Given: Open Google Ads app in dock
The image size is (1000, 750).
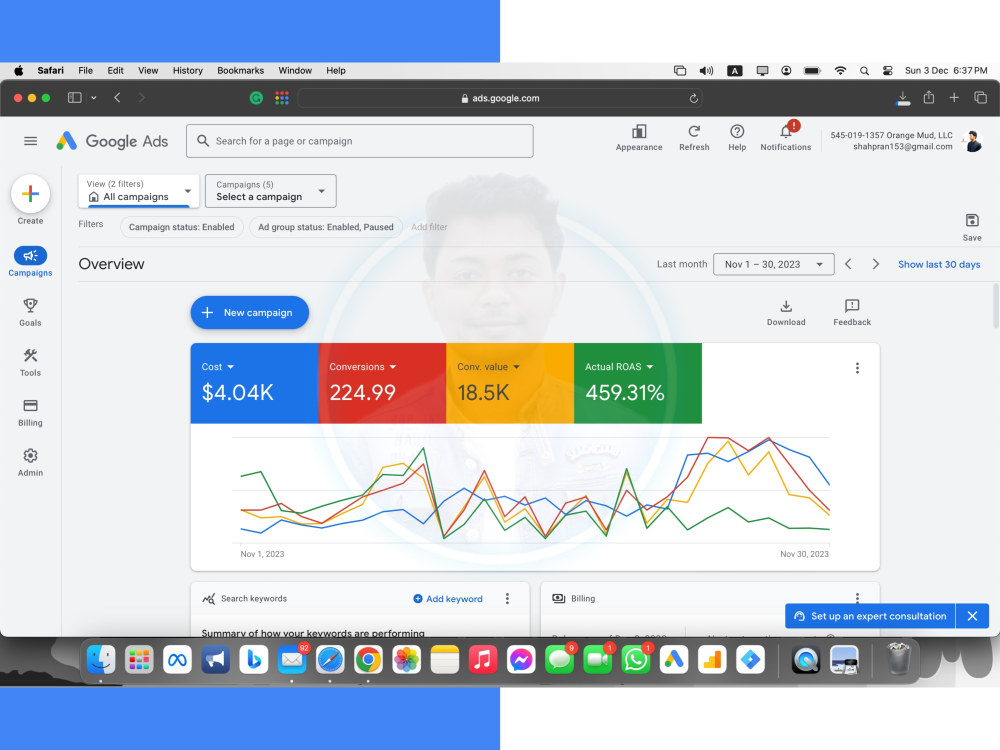Looking at the screenshot, I should coord(673,659).
